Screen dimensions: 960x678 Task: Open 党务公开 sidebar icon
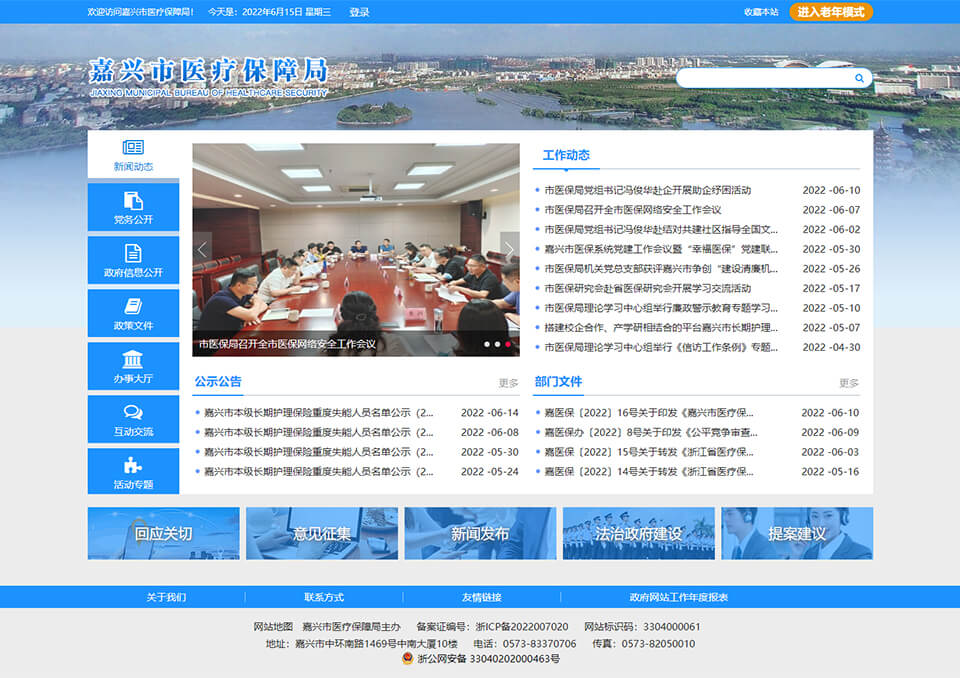133,201
